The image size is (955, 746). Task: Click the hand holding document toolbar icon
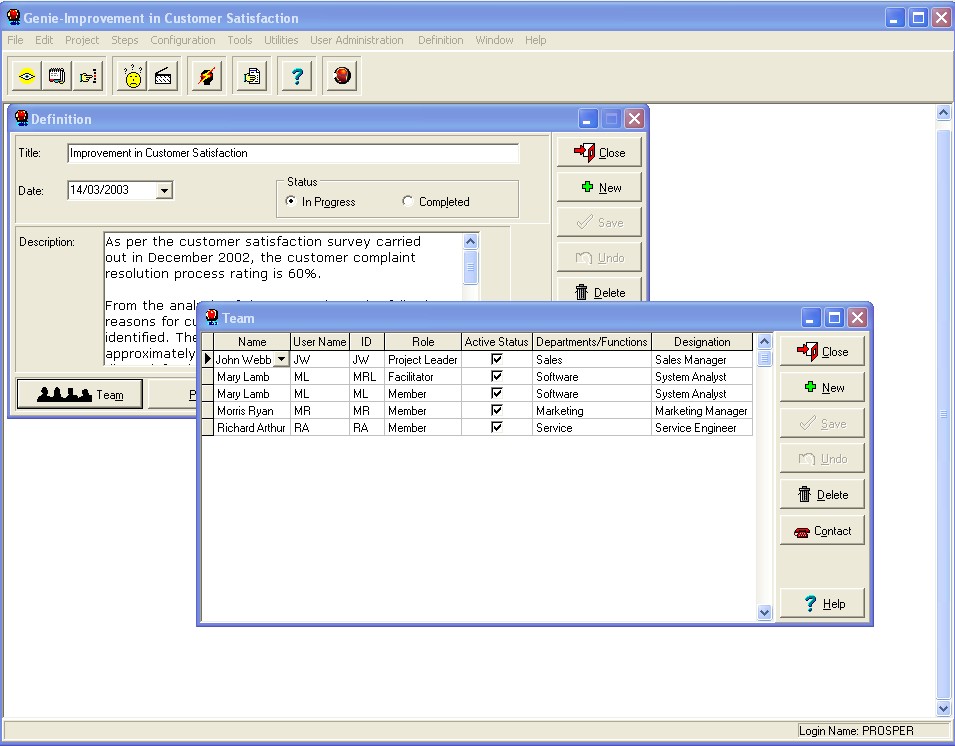click(x=252, y=76)
